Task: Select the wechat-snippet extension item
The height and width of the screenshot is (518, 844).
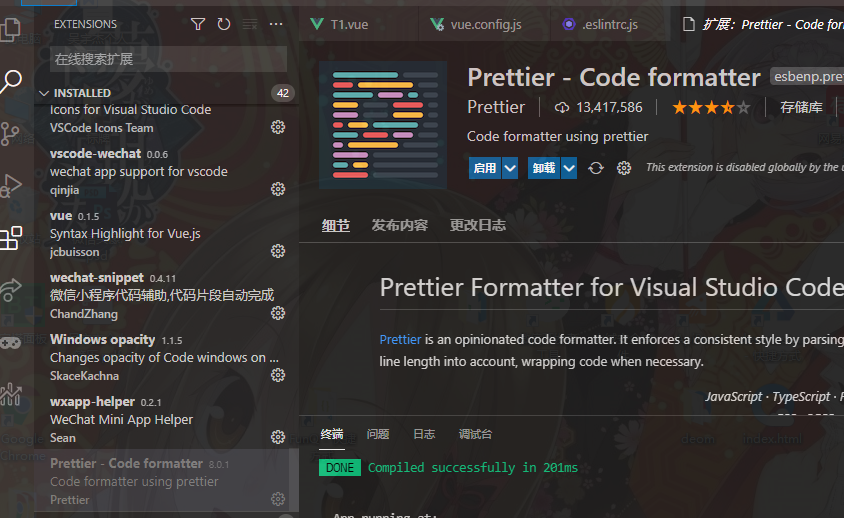Action: pos(166,295)
